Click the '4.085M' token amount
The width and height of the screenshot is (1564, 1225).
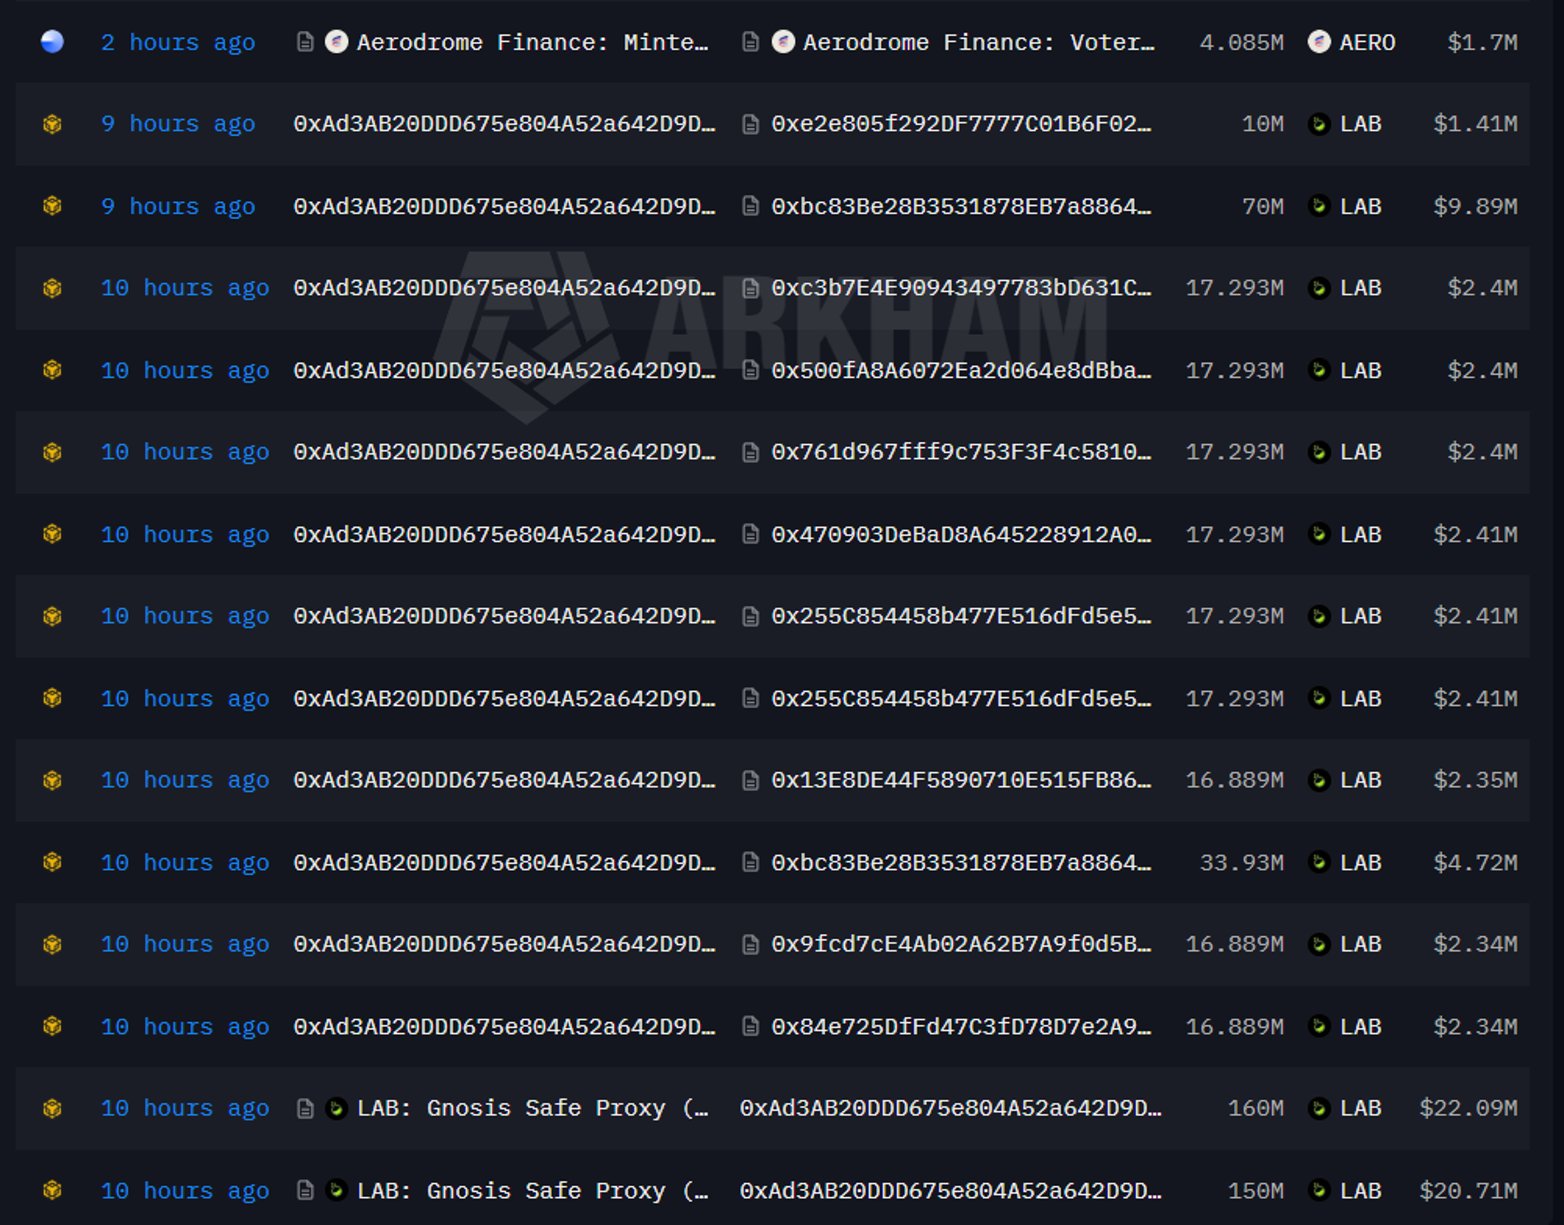(1241, 42)
